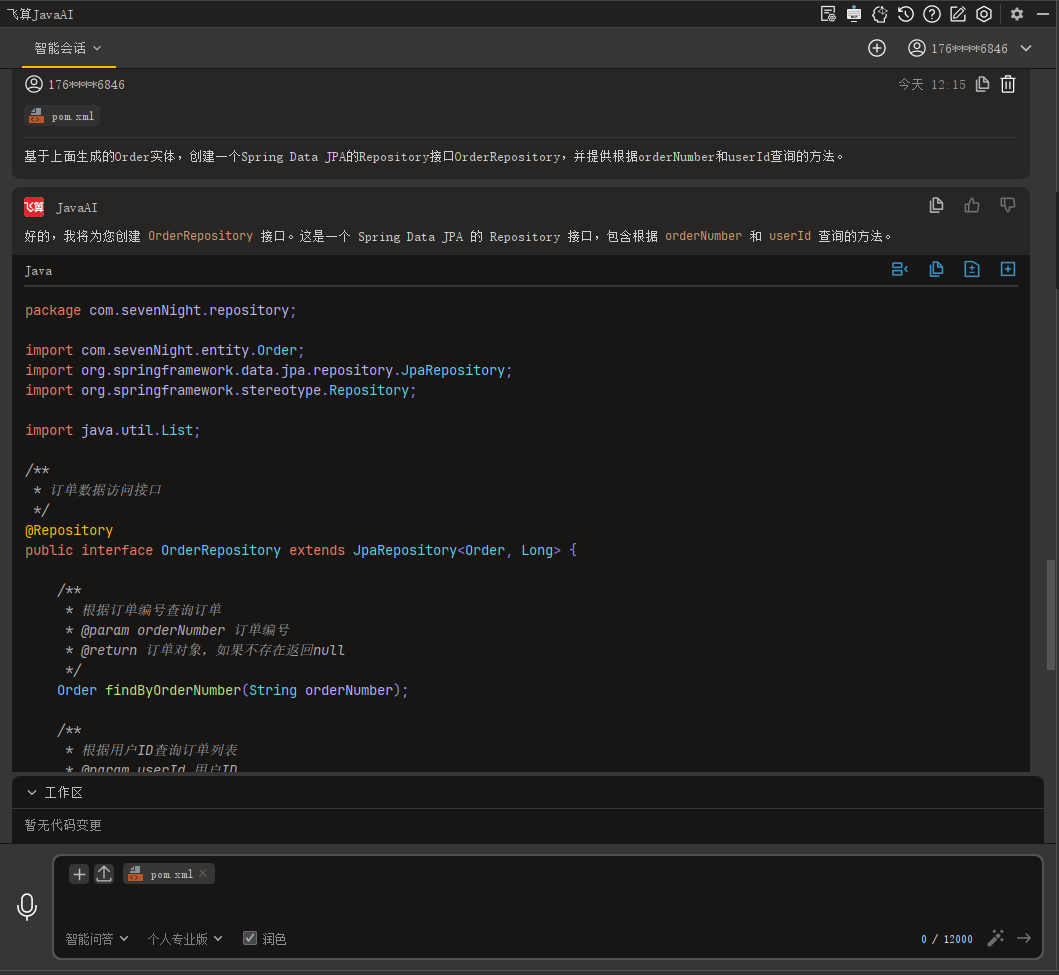Delete the user message with trash icon
This screenshot has width=1059, height=975.
click(x=1008, y=84)
